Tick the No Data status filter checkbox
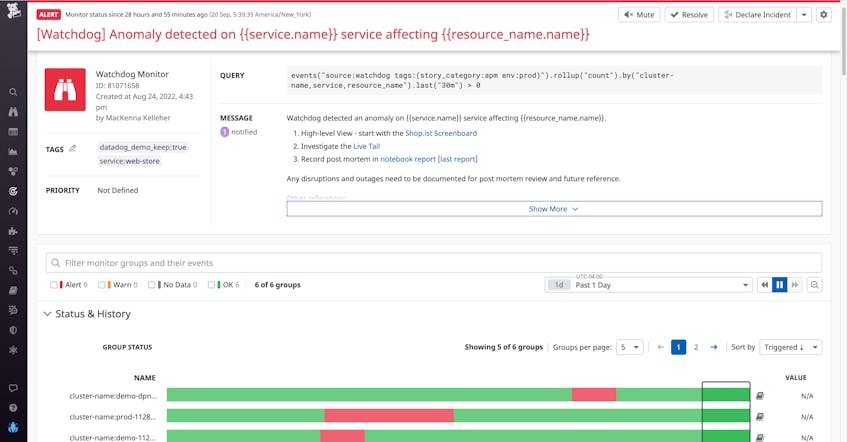This screenshot has width=847, height=442. tap(152, 285)
